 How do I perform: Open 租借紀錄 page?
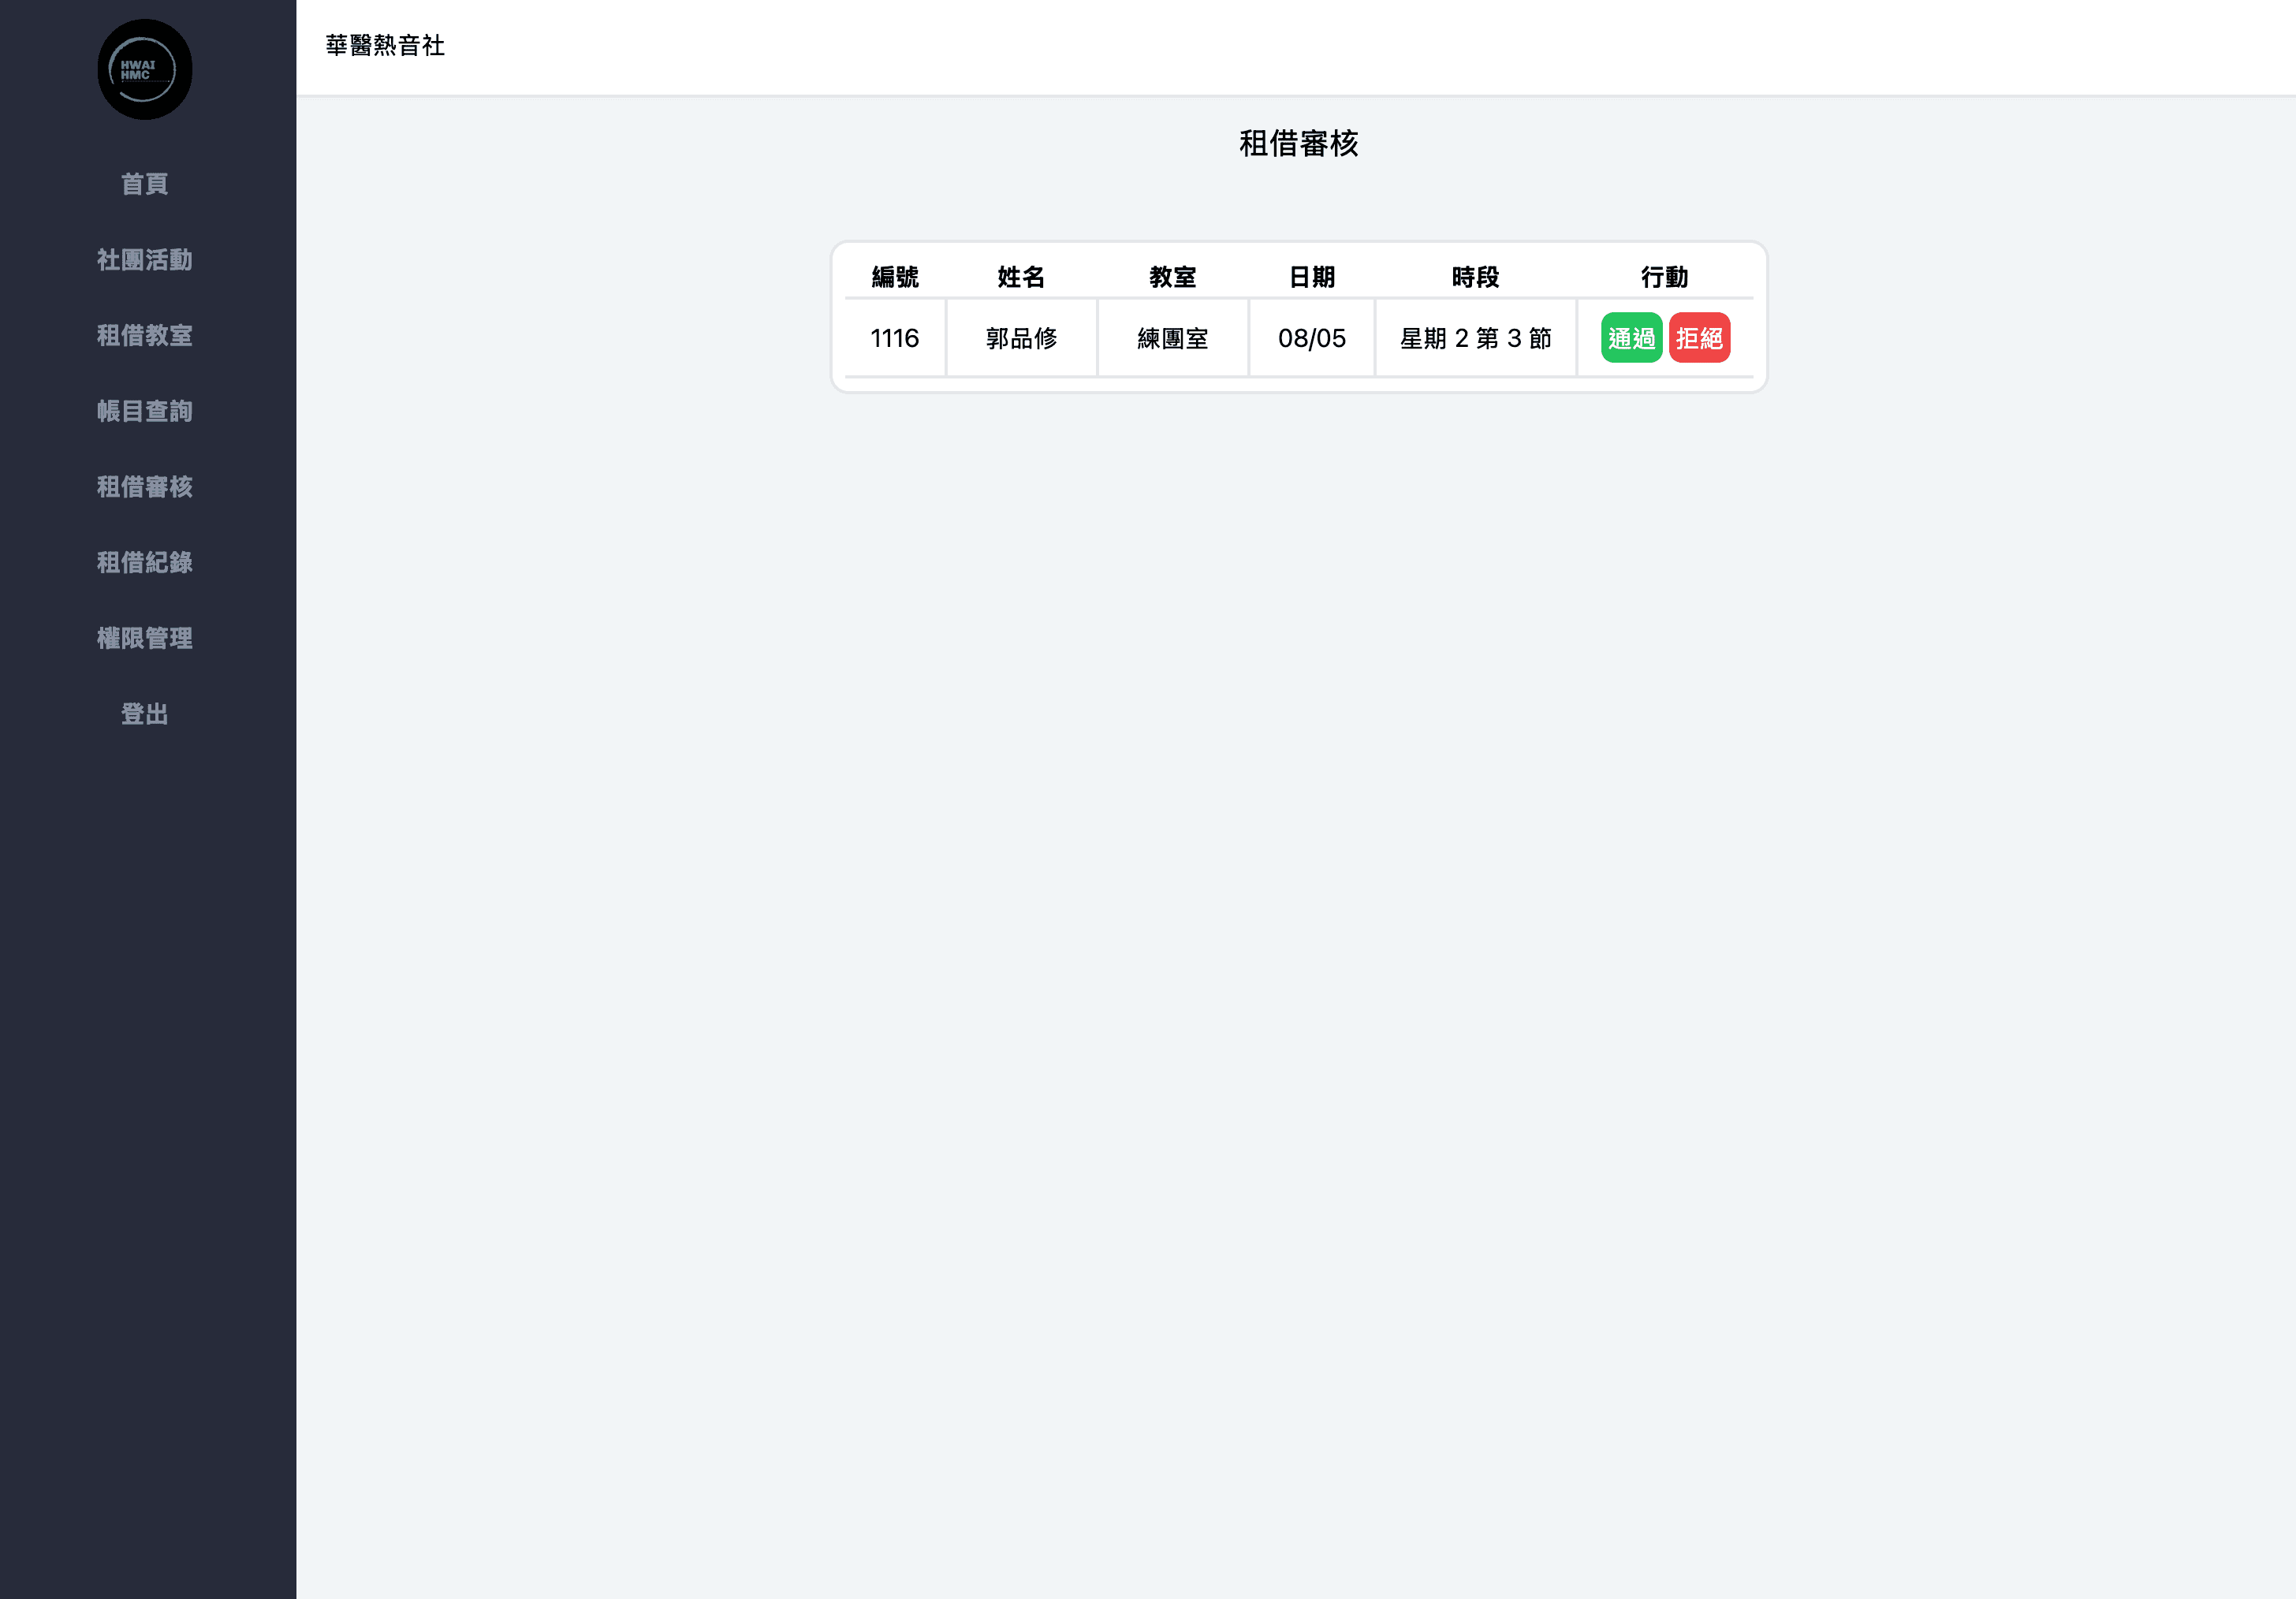pyautogui.click(x=145, y=563)
